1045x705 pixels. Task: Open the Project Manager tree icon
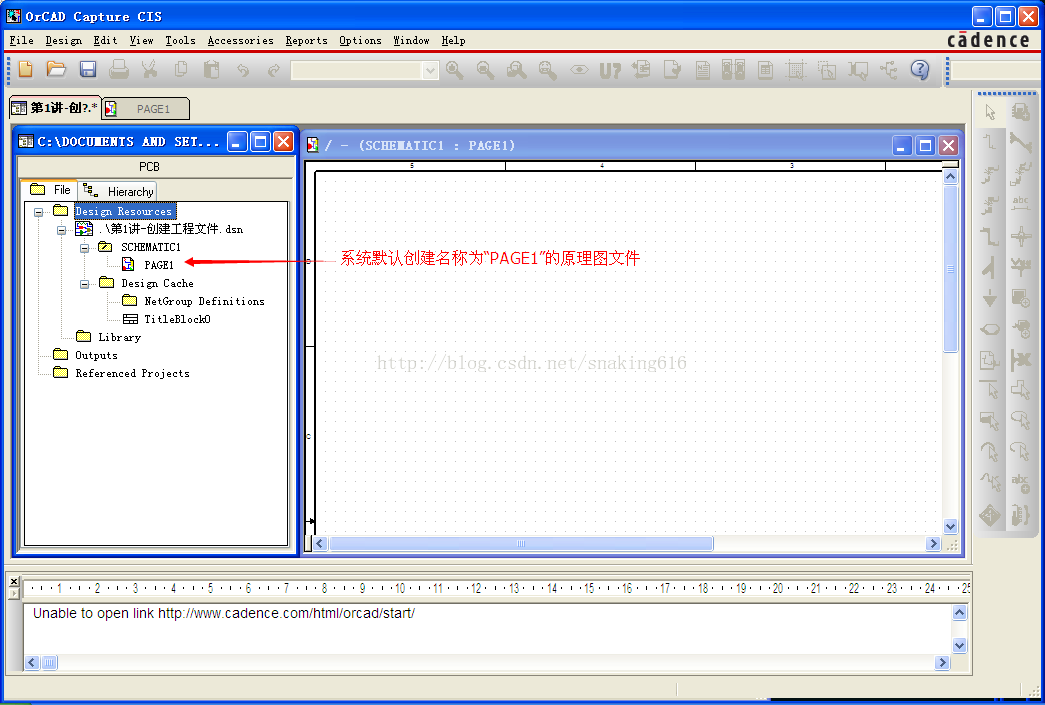888,69
